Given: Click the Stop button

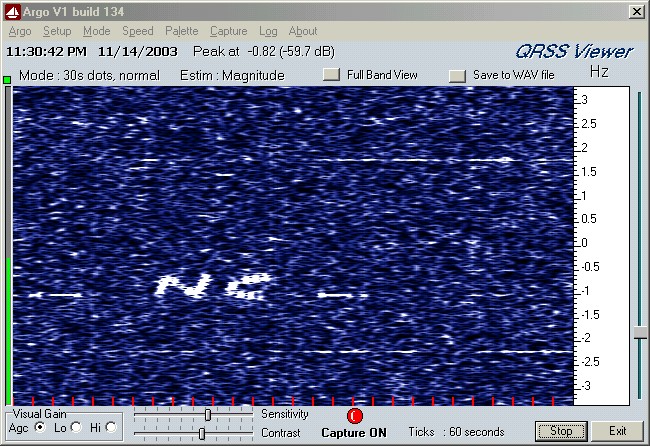Looking at the screenshot, I should [x=561, y=431].
